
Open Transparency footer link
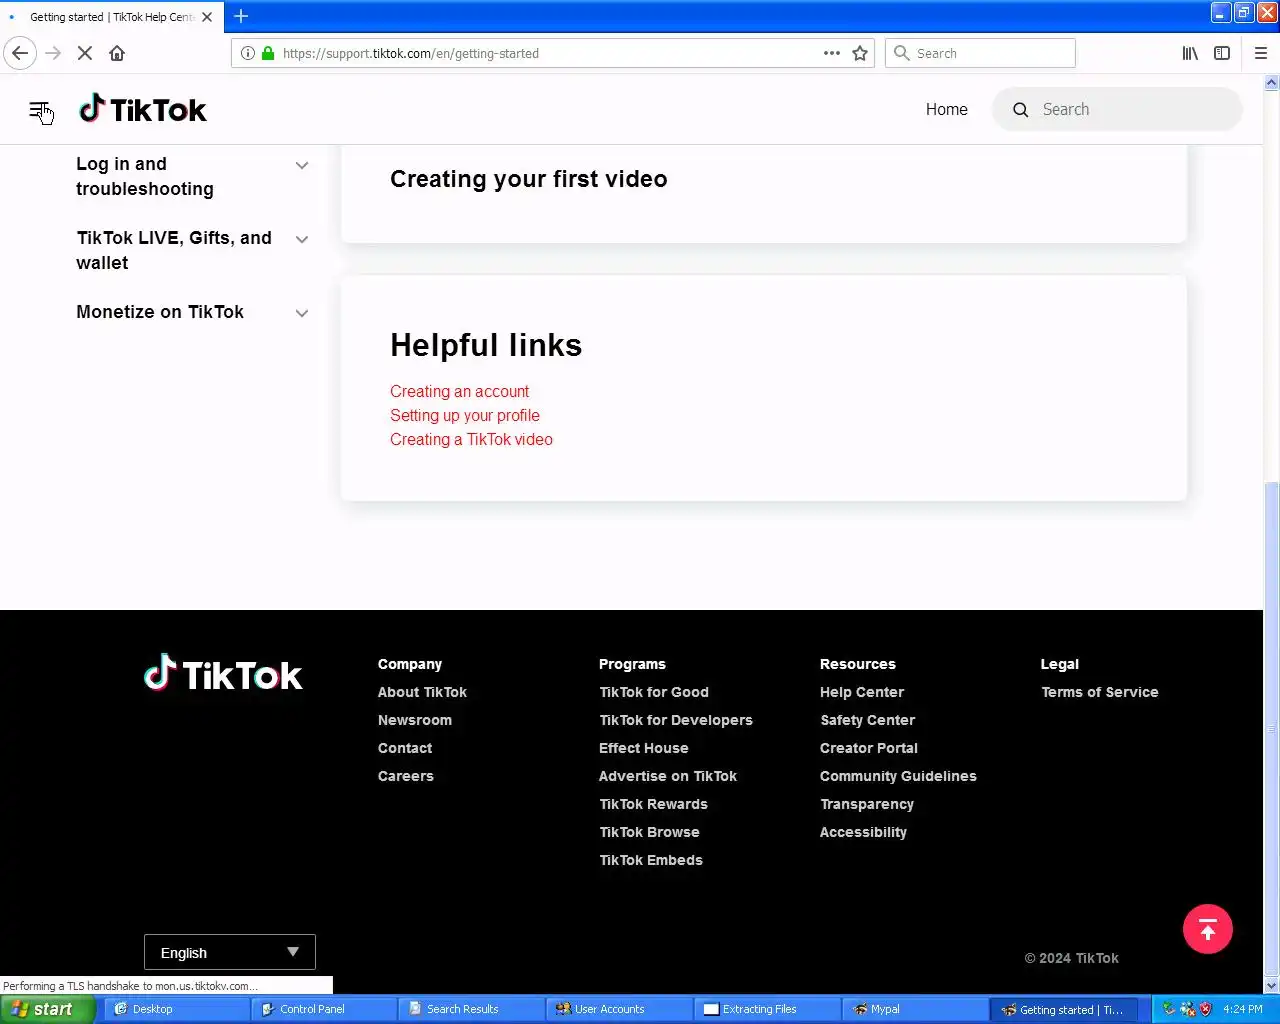click(x=867, y=804)
